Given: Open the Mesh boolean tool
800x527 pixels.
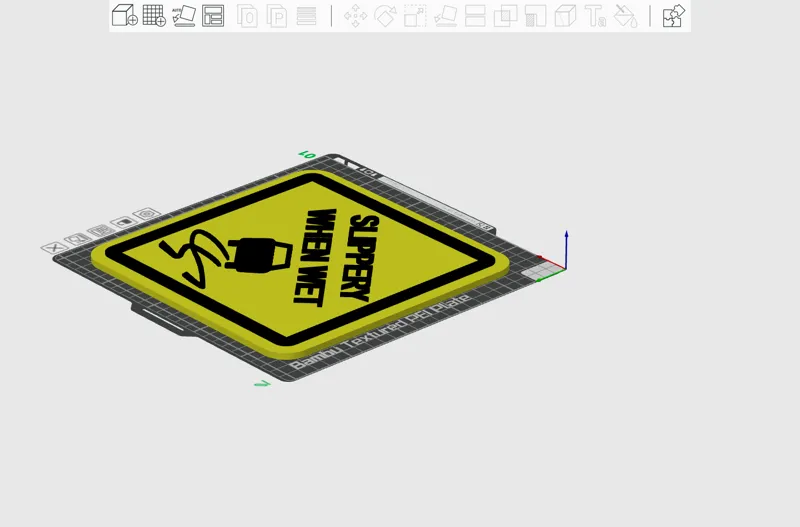Looking at the screenshot, I should pos(505,16).
